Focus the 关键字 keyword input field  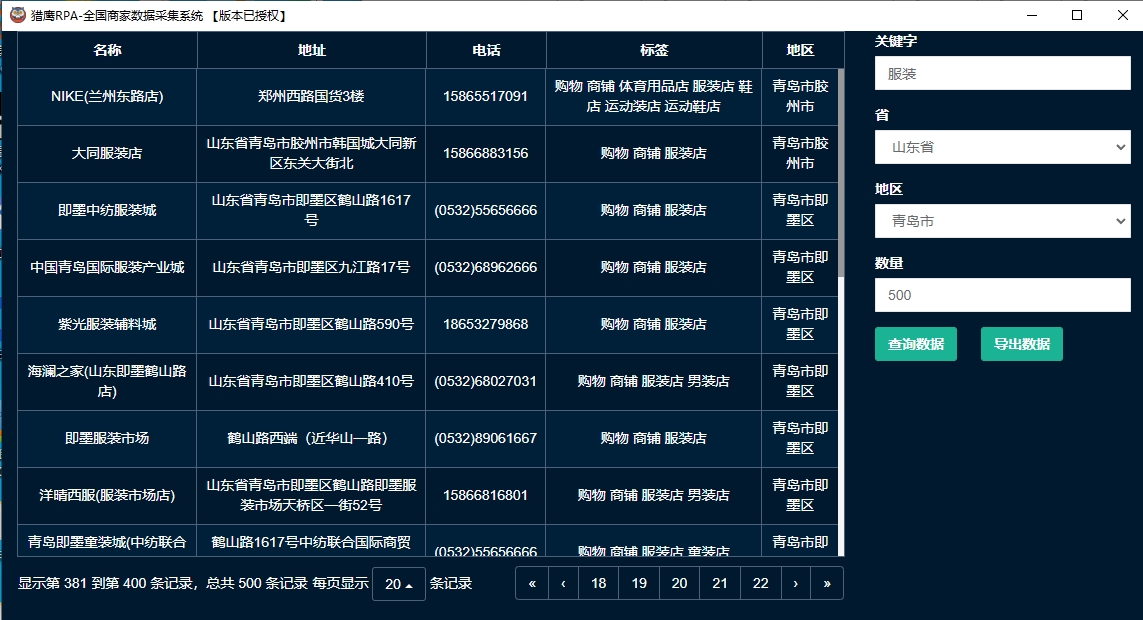[1002, 73]
